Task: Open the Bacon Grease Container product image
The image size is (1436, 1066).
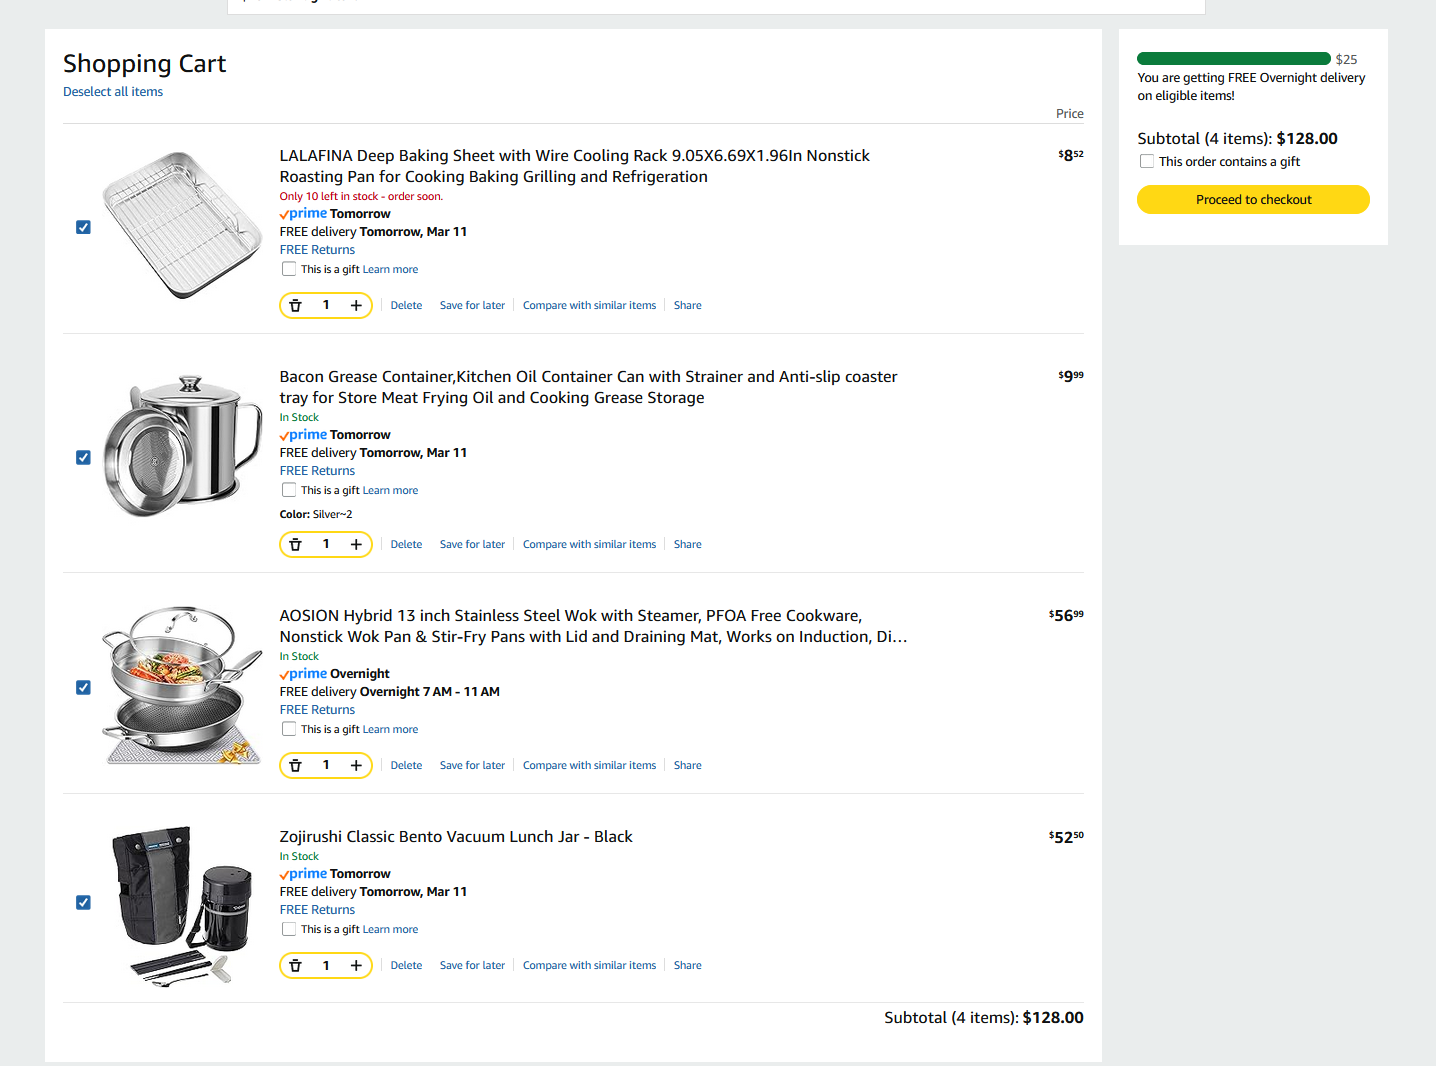Action: 182,447
